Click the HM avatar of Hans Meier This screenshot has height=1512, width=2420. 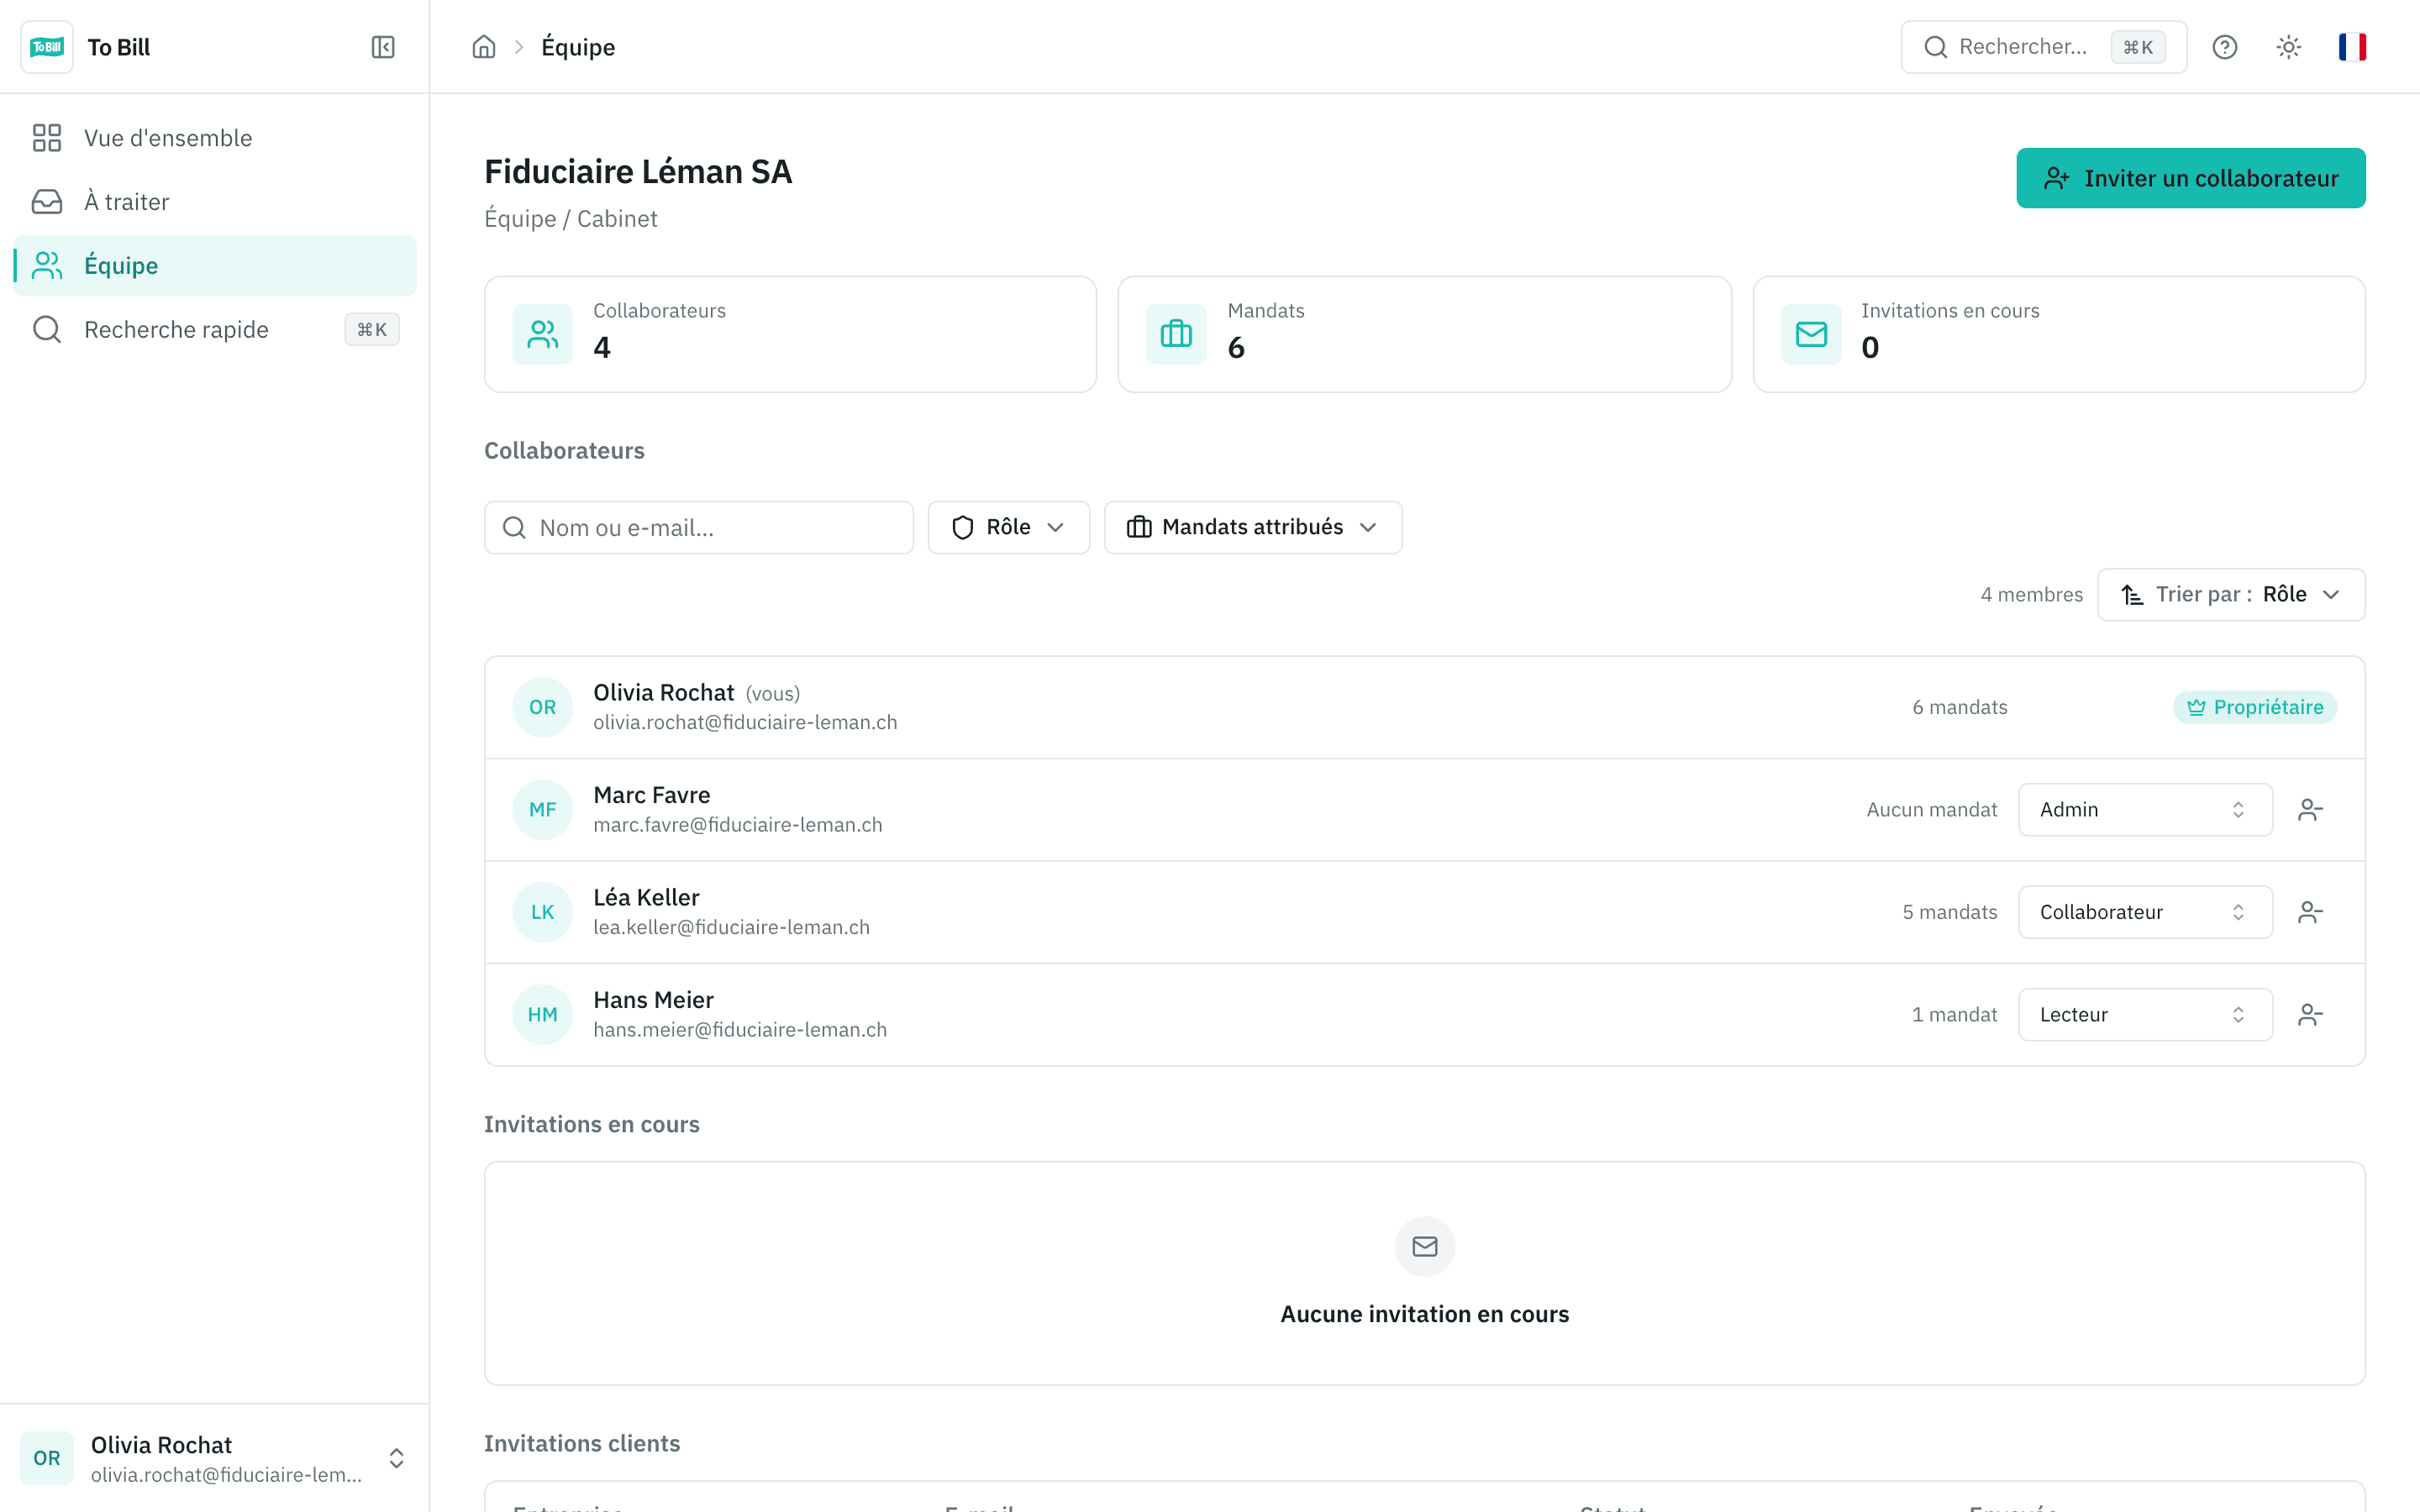click(543, 1015)
